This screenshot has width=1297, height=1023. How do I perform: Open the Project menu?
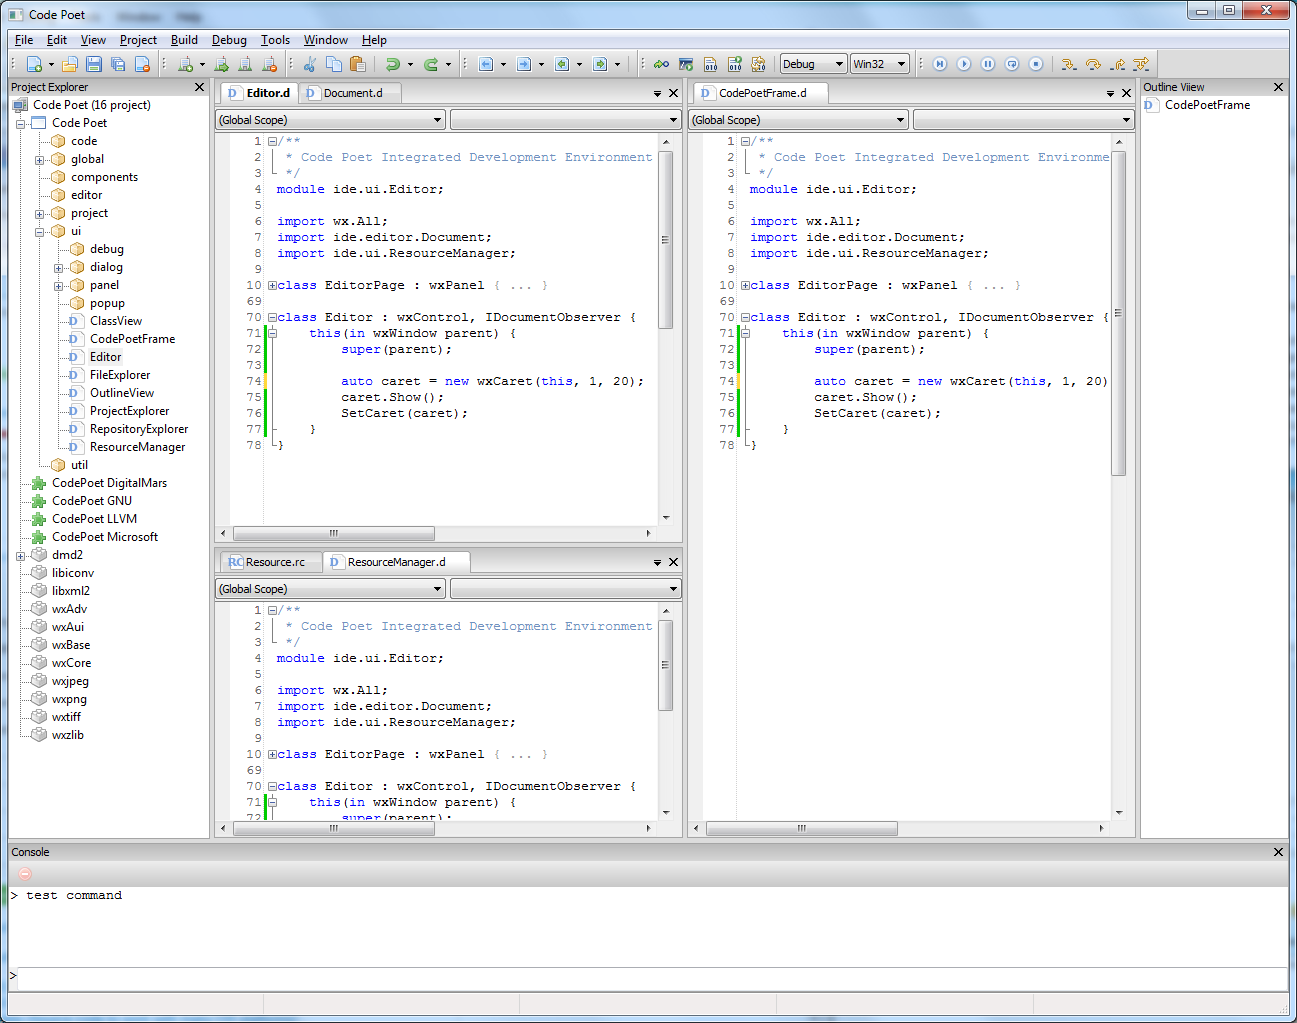[138, 40]
